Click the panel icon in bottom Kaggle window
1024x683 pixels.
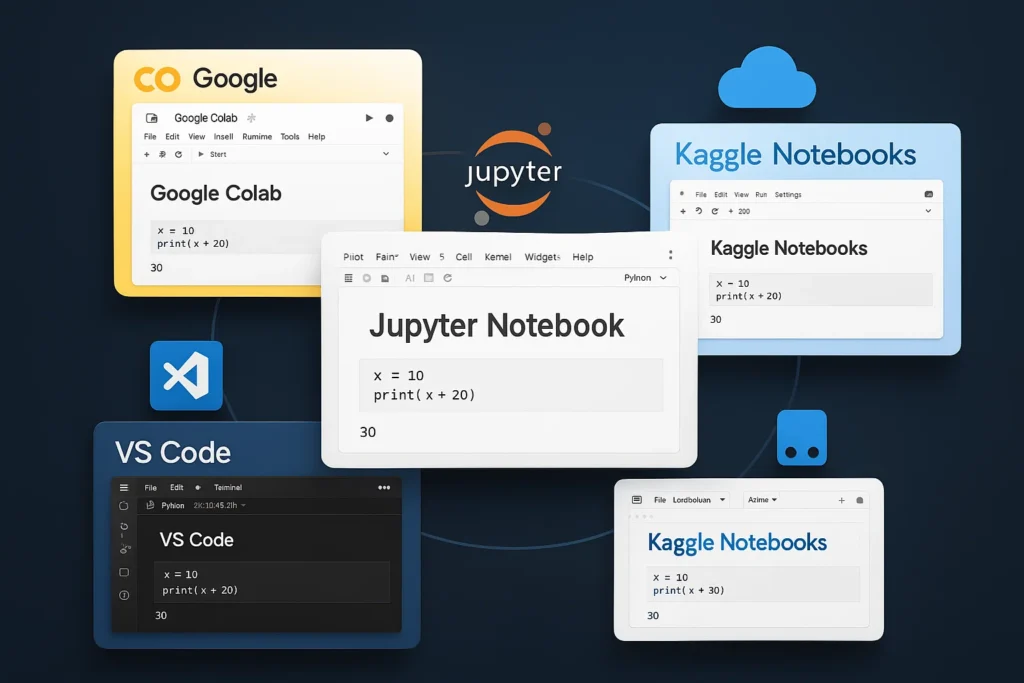point(637,500)
